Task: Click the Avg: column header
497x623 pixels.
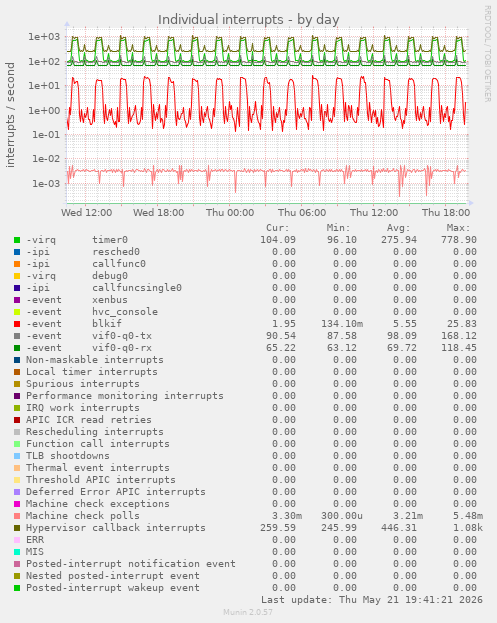Action: (x=398, y=228)
